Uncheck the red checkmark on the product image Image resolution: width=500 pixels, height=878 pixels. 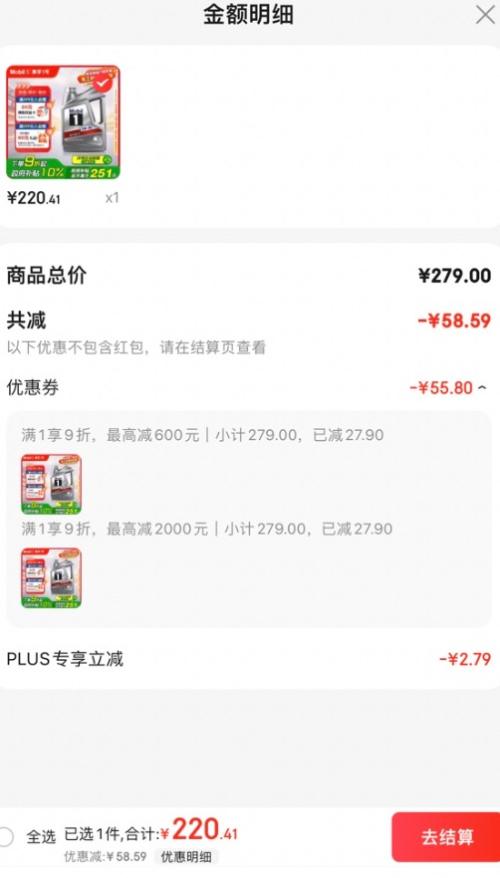tap(101, 83)
